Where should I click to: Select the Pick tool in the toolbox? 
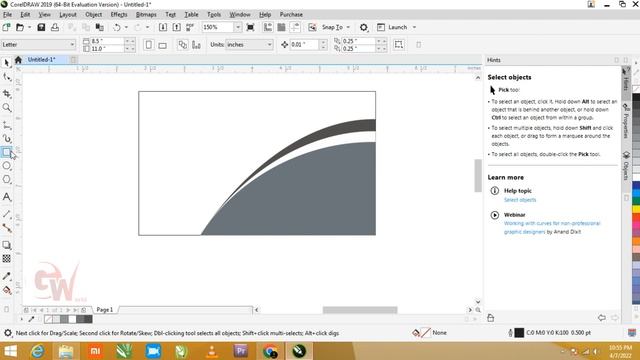pyautogui.click(x=7, y=62)
